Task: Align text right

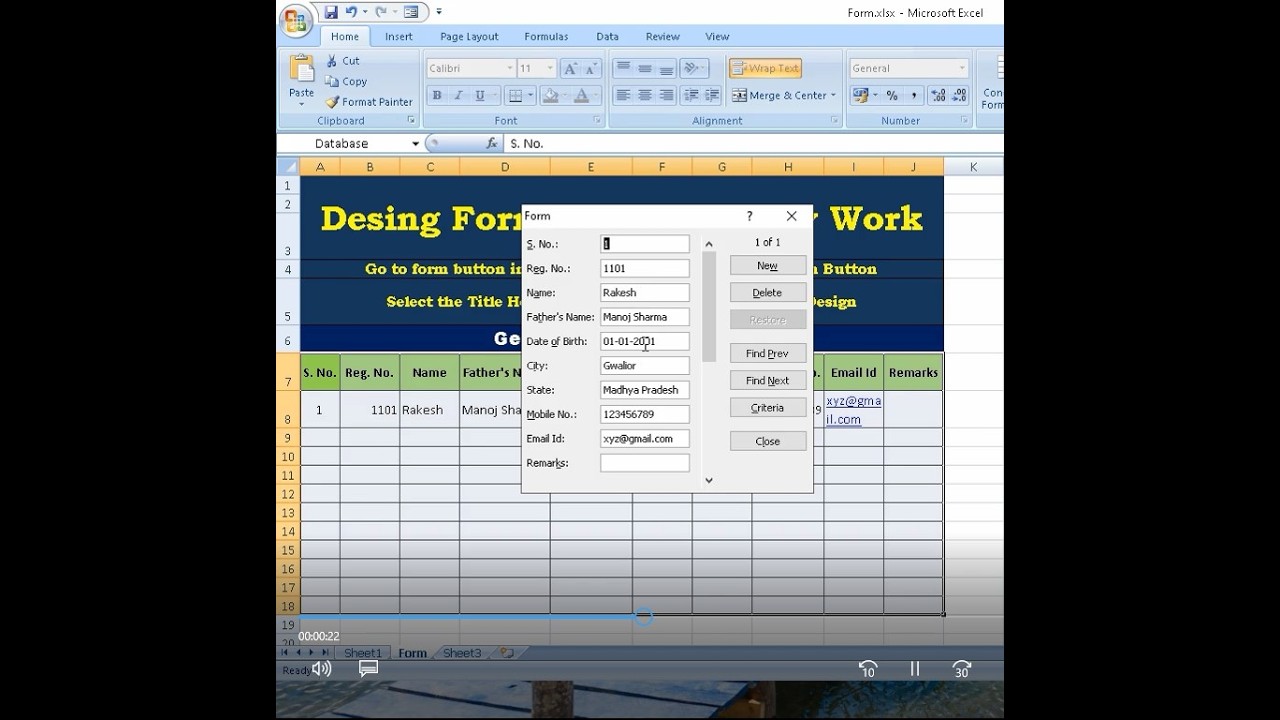Action: pyautogui.click(x=667, y=96)
